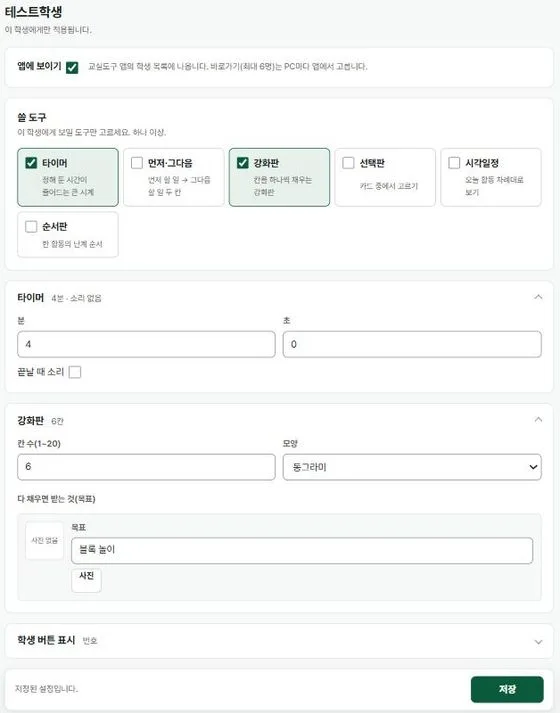560x713 pixels.
Task: Click the green 저장 button
Action: coord(507,689)
